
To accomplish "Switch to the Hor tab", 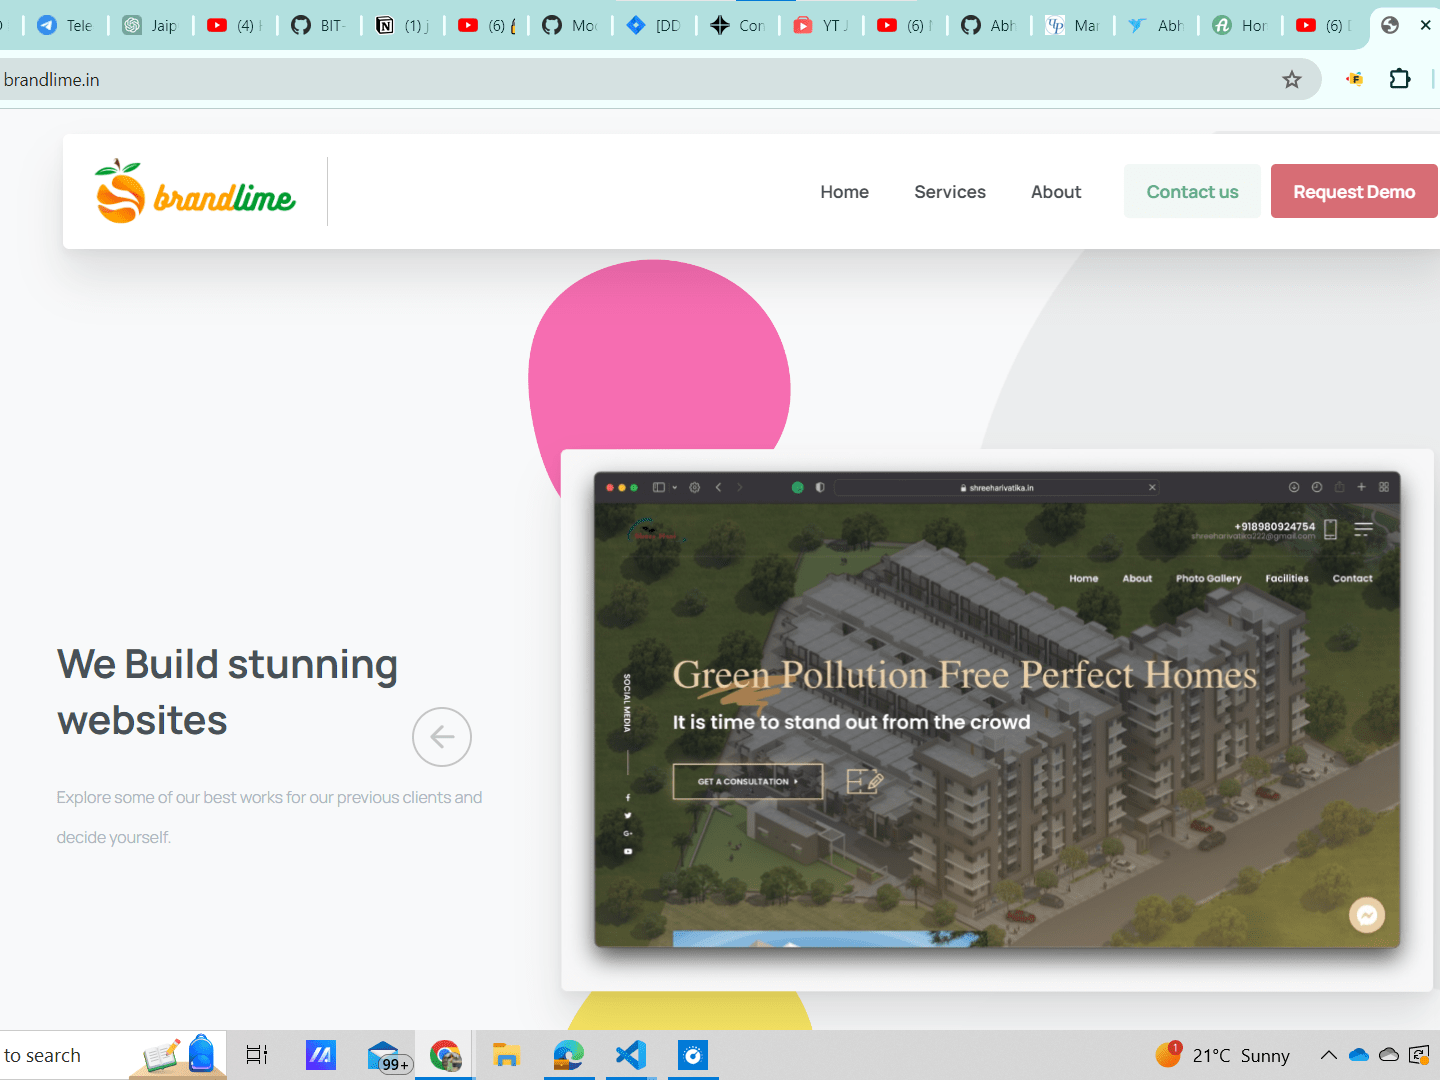I will pyautogui.click(x=1240, y=25).
